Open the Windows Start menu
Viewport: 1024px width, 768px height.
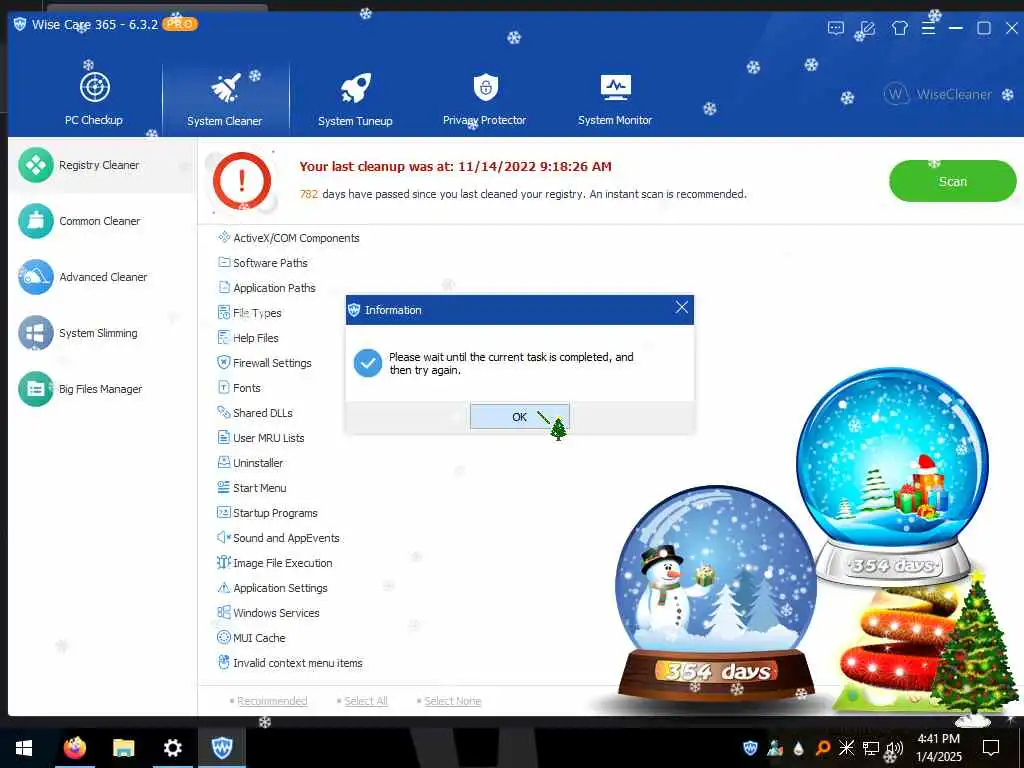pyautogui.click(x=24, y=748)
